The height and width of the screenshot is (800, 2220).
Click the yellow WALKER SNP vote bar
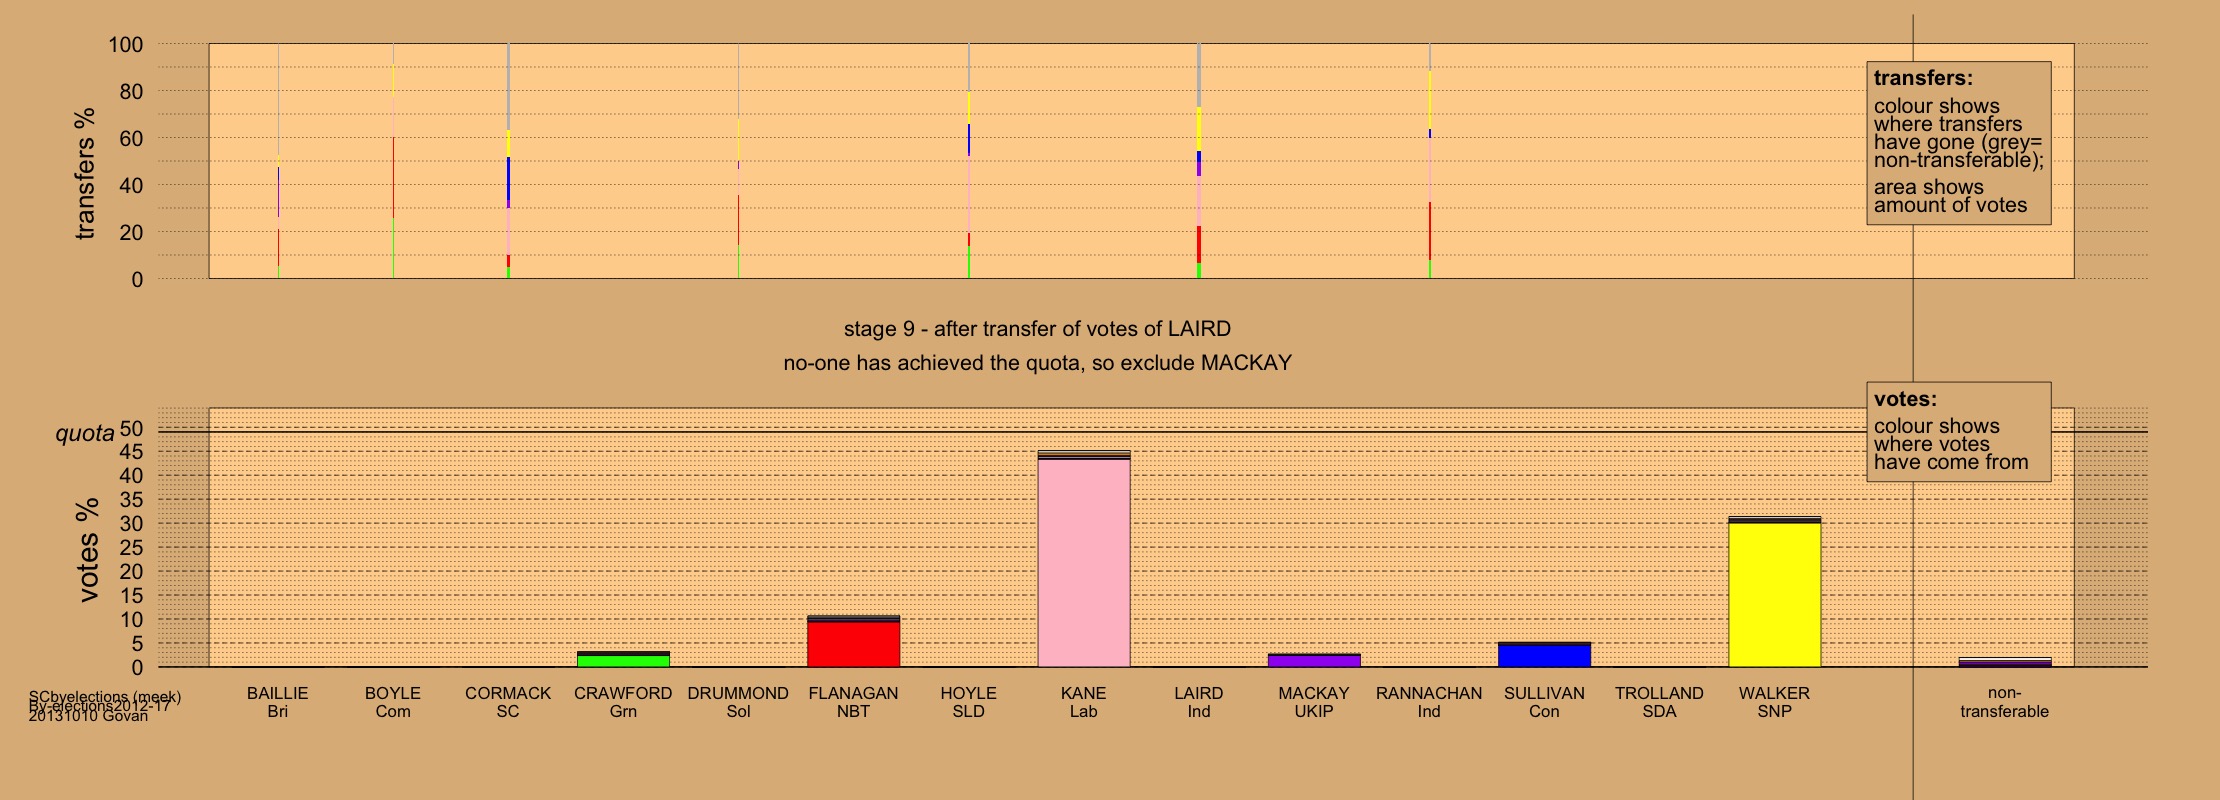coord(1774,593)
